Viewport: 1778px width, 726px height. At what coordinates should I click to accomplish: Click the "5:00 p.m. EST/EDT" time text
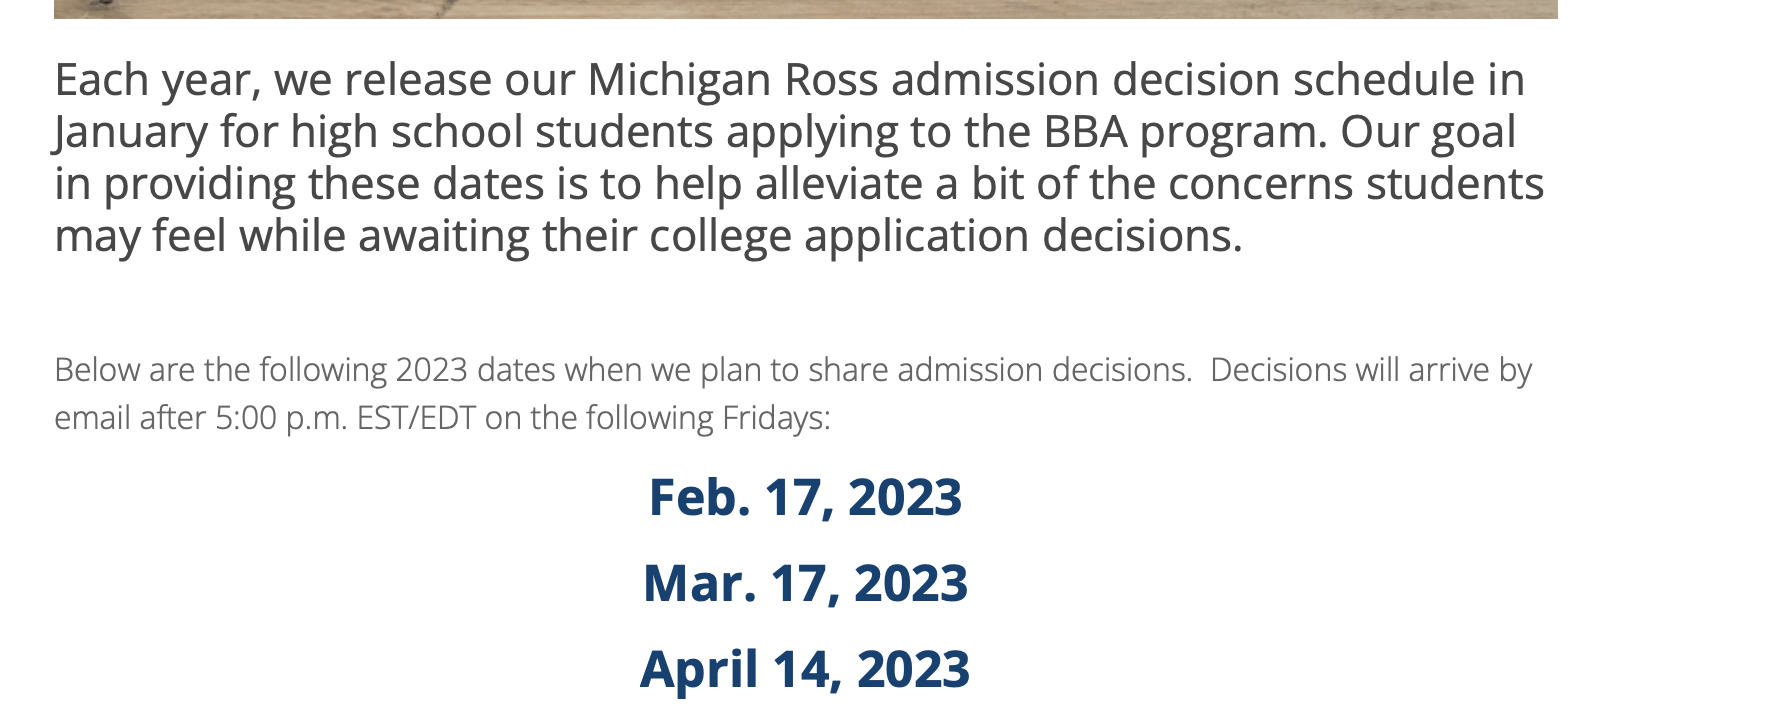coord(345,418)
